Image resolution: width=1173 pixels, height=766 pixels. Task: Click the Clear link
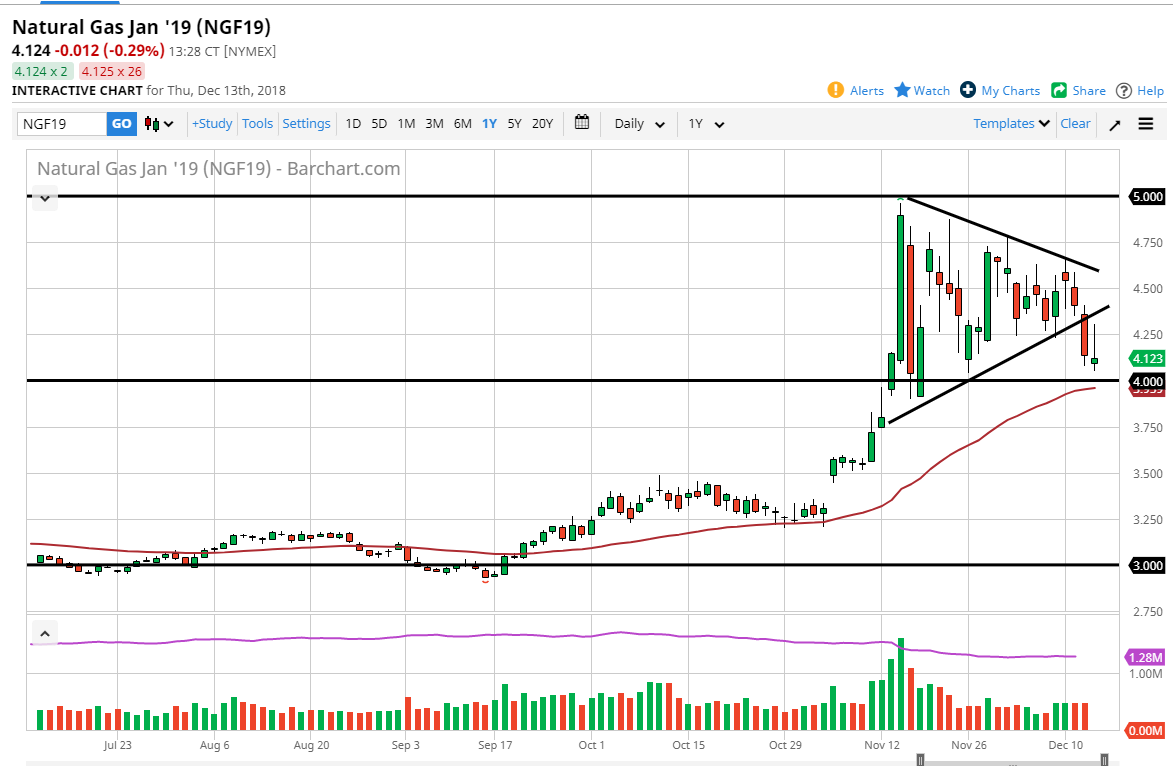point(1075,124)
